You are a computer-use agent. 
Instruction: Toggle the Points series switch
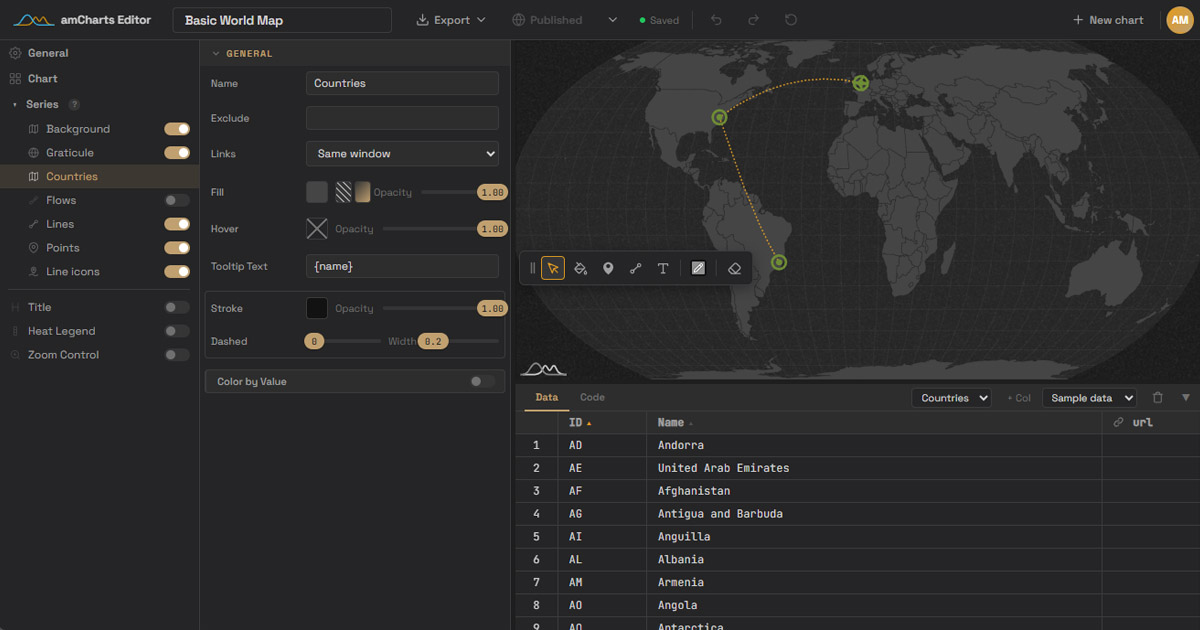pyautogui.click(x=177, y=248)
